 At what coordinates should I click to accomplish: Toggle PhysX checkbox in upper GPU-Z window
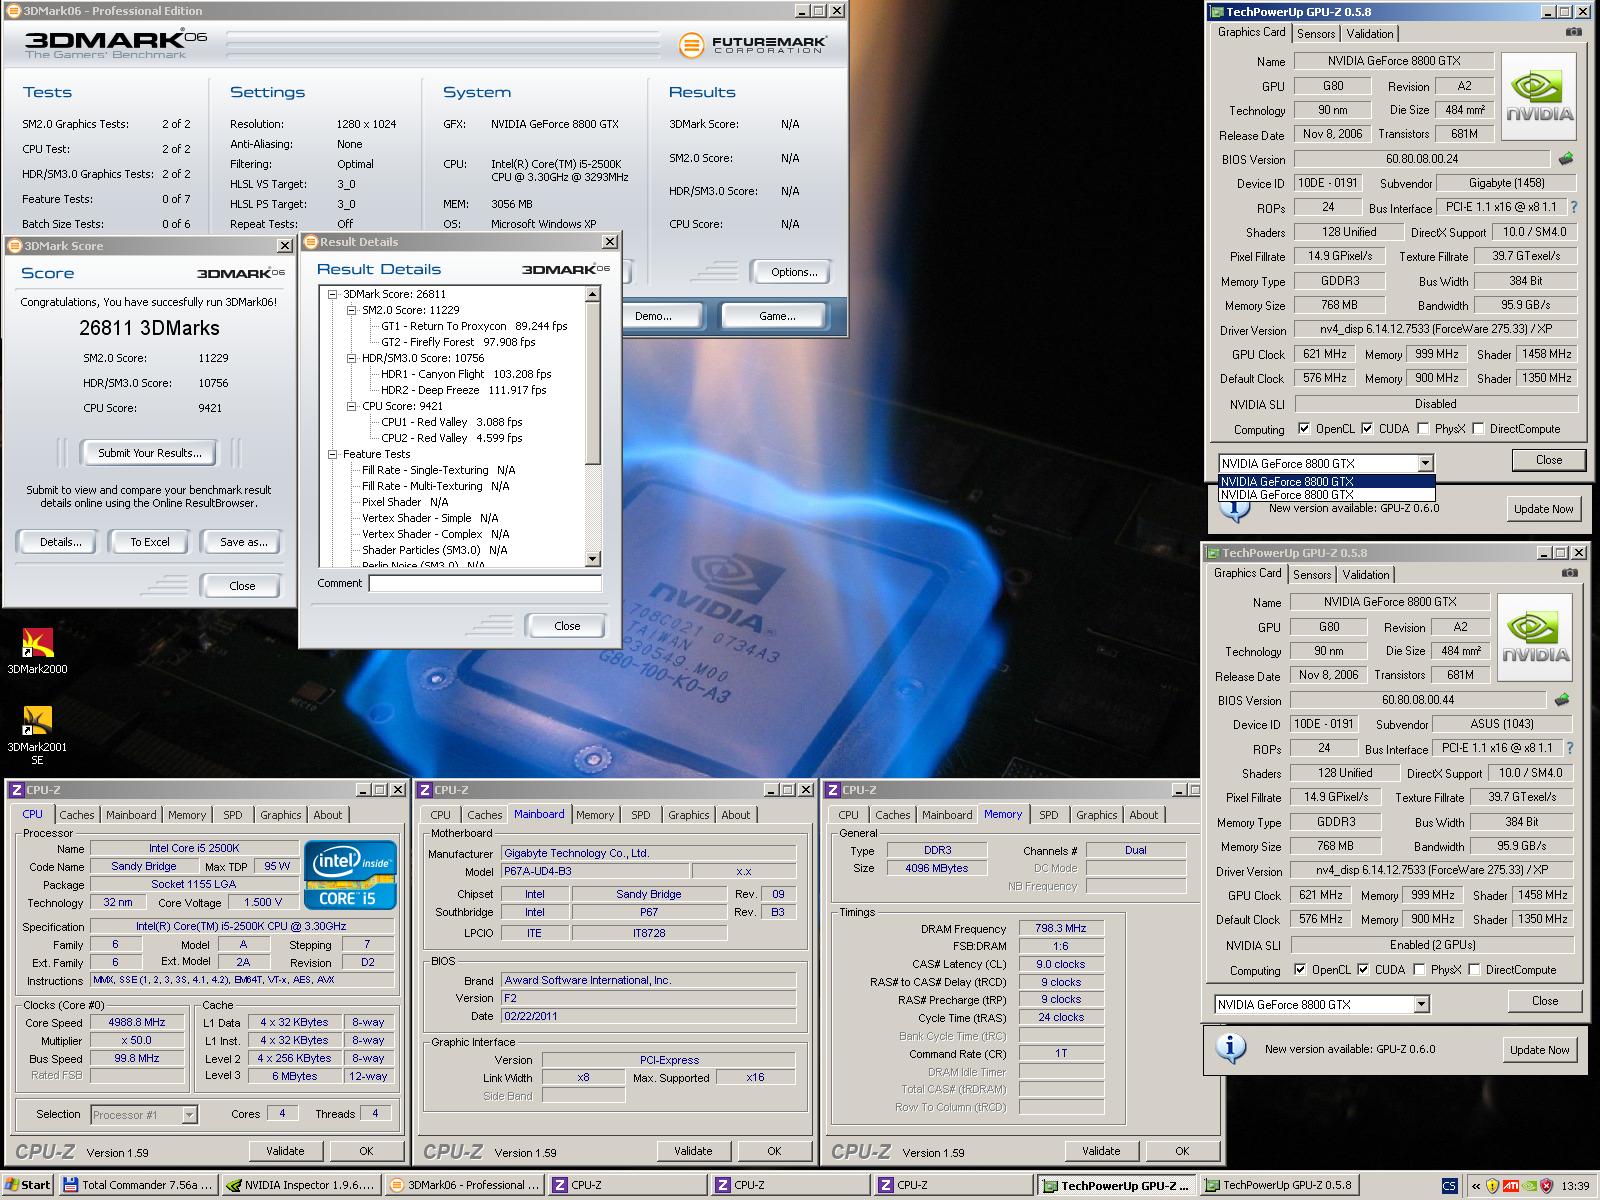point(1423,428)
